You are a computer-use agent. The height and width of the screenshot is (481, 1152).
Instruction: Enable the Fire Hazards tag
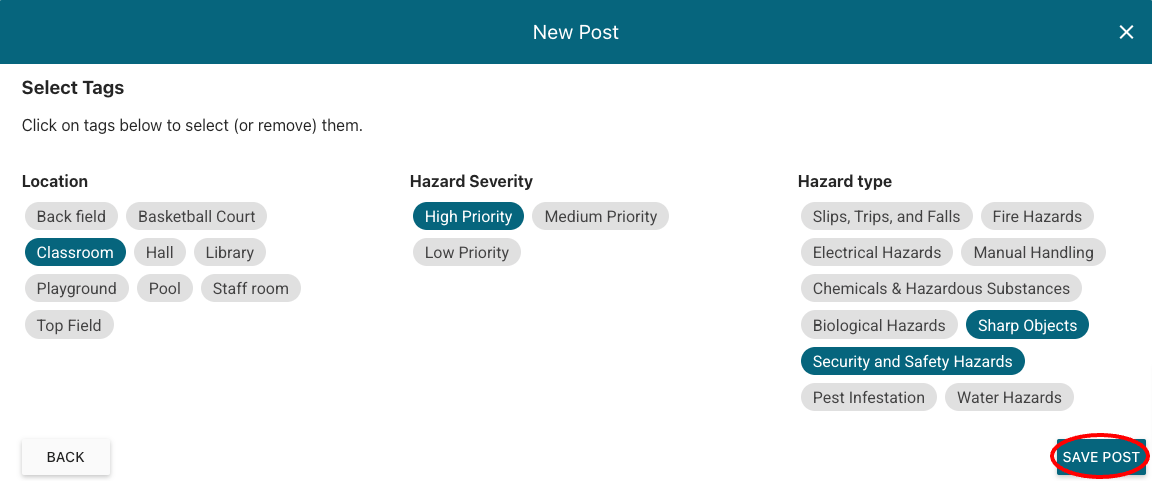(1037, 217)
